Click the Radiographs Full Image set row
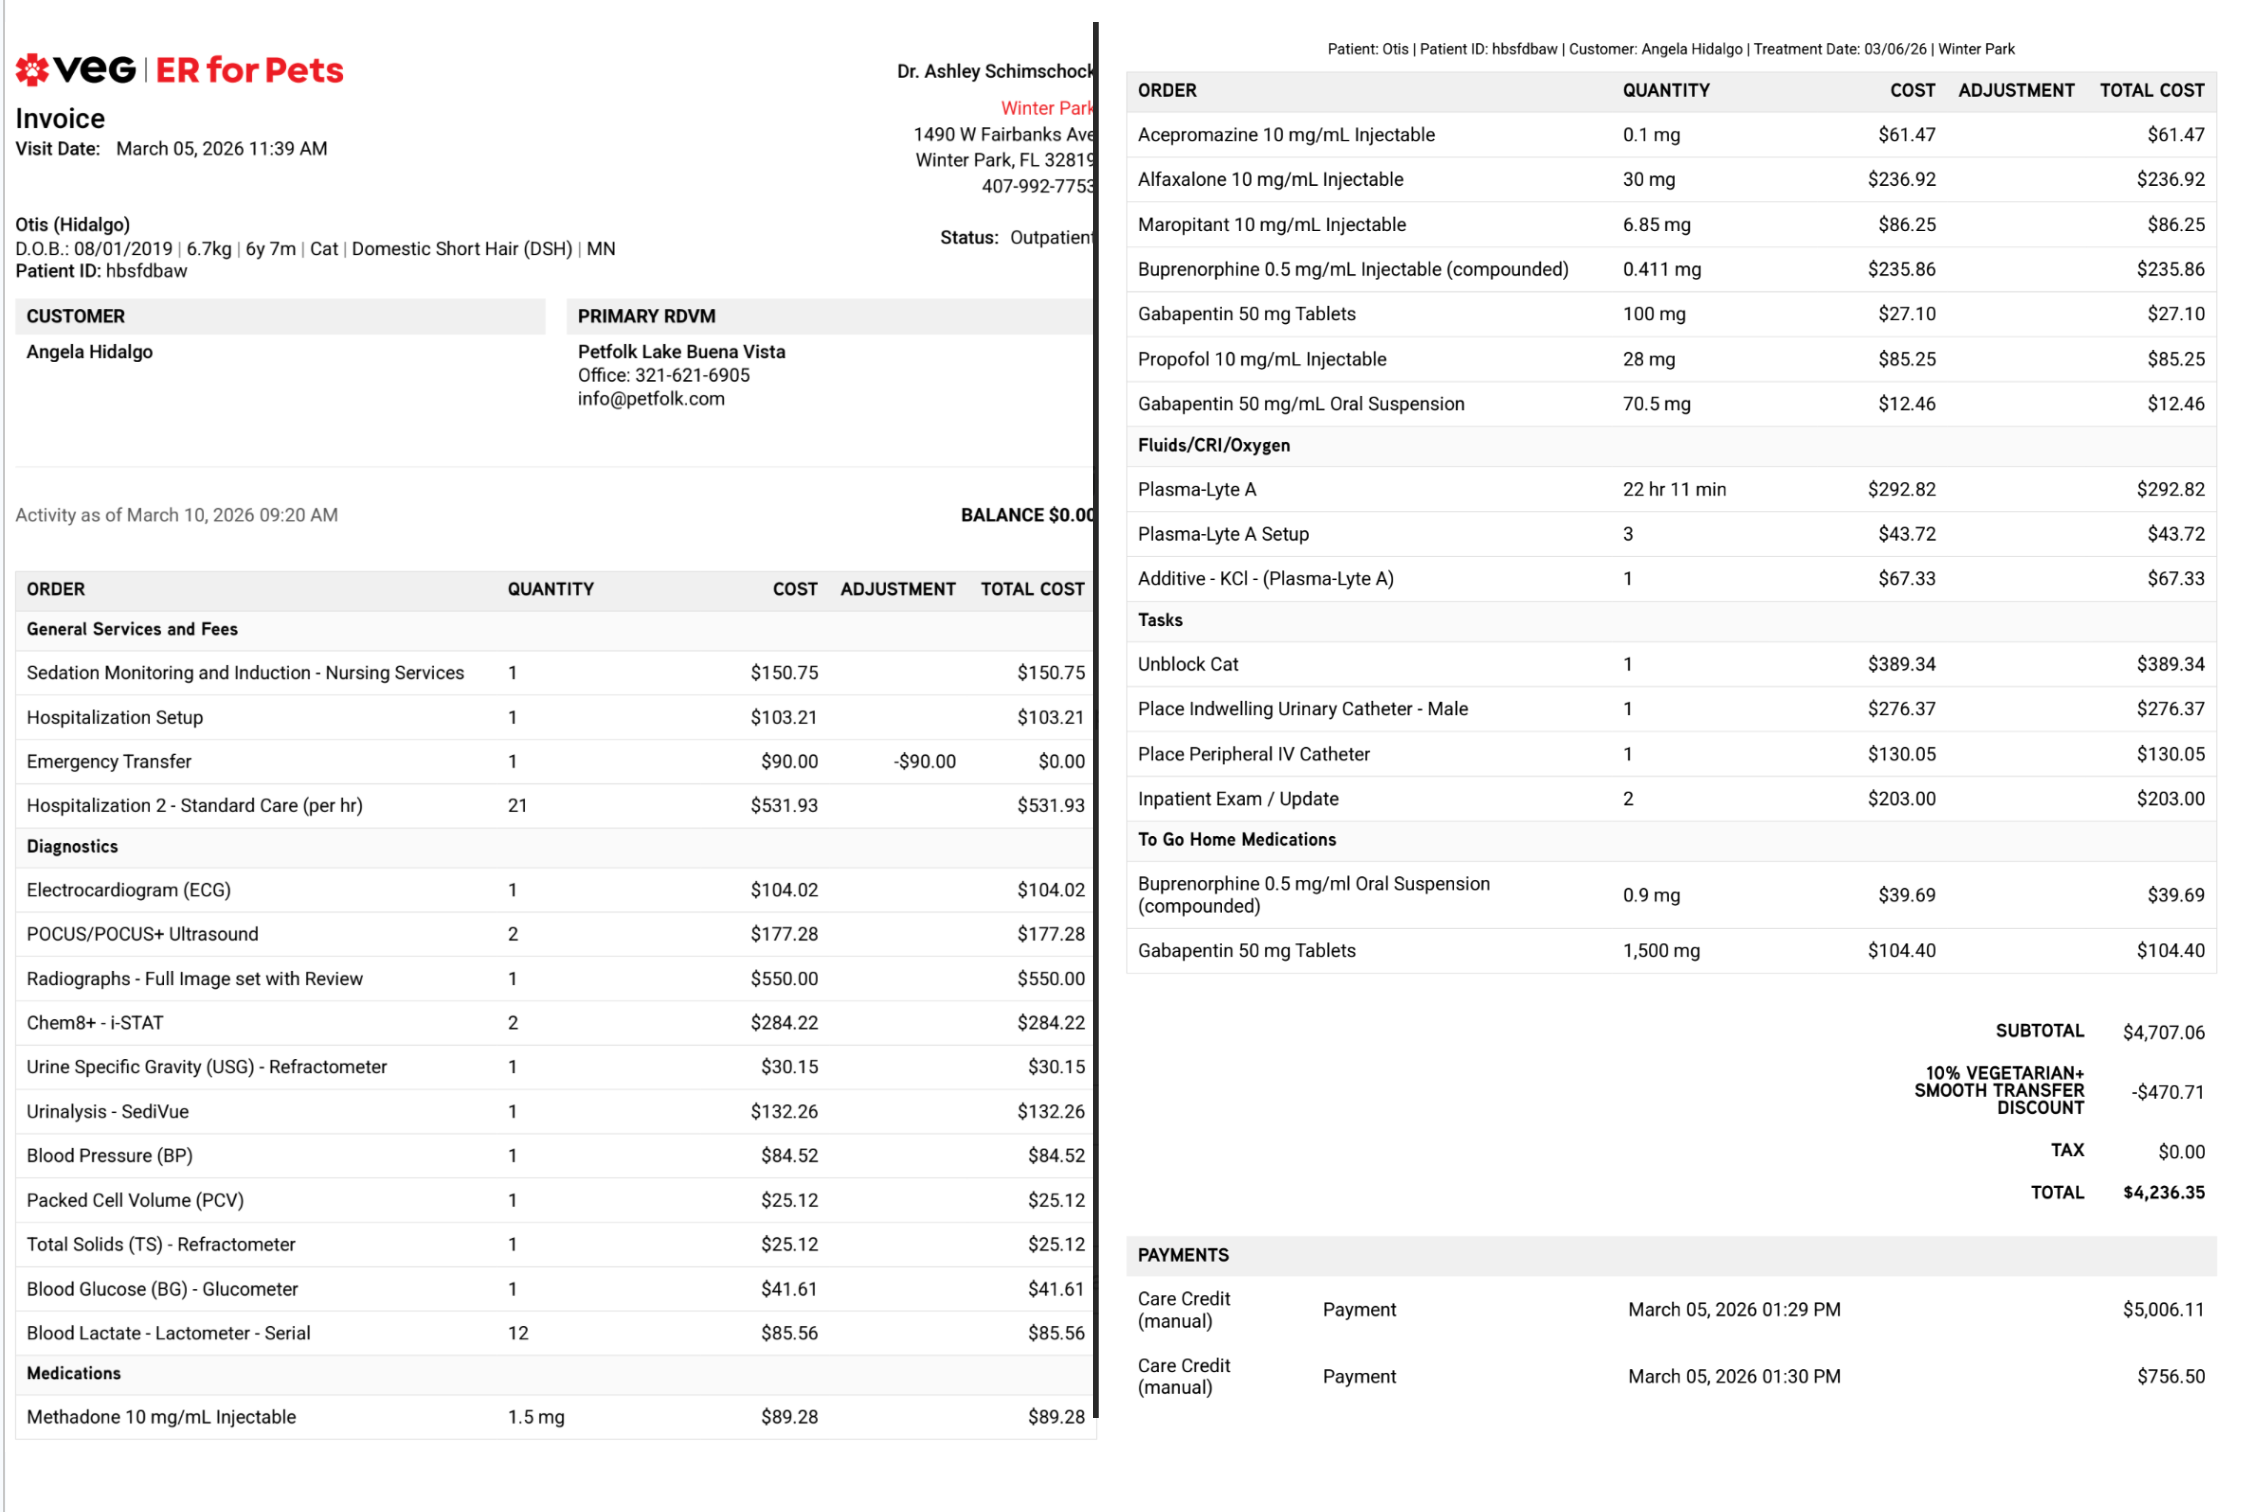2248x1512 pixels. (x=195, y=979)
